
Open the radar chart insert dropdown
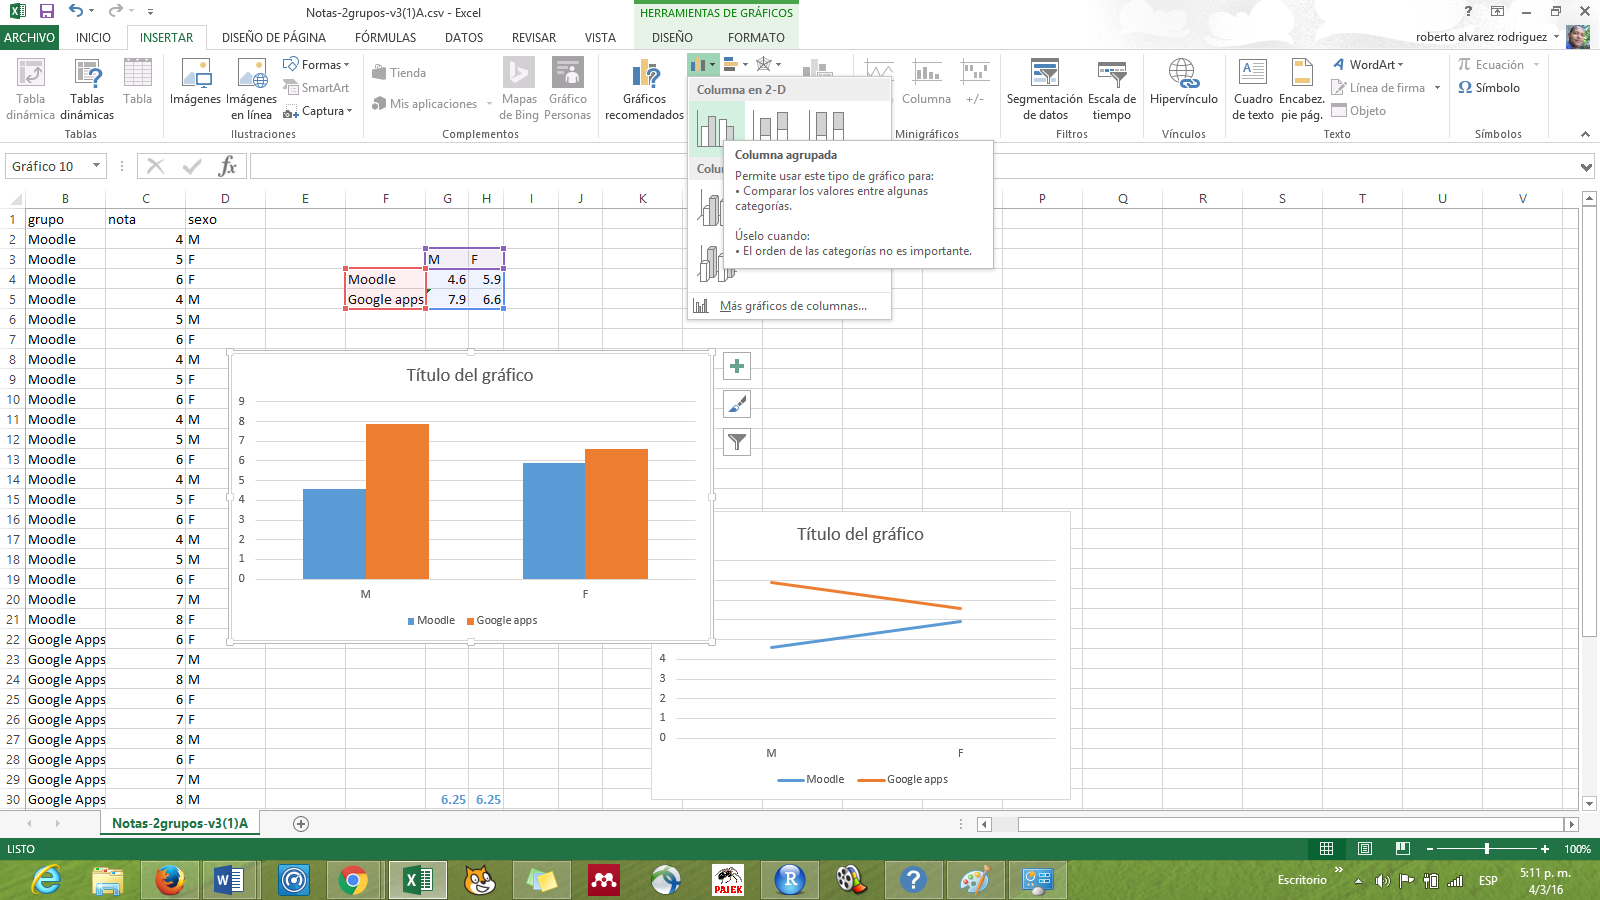click(x=768, y=64)
